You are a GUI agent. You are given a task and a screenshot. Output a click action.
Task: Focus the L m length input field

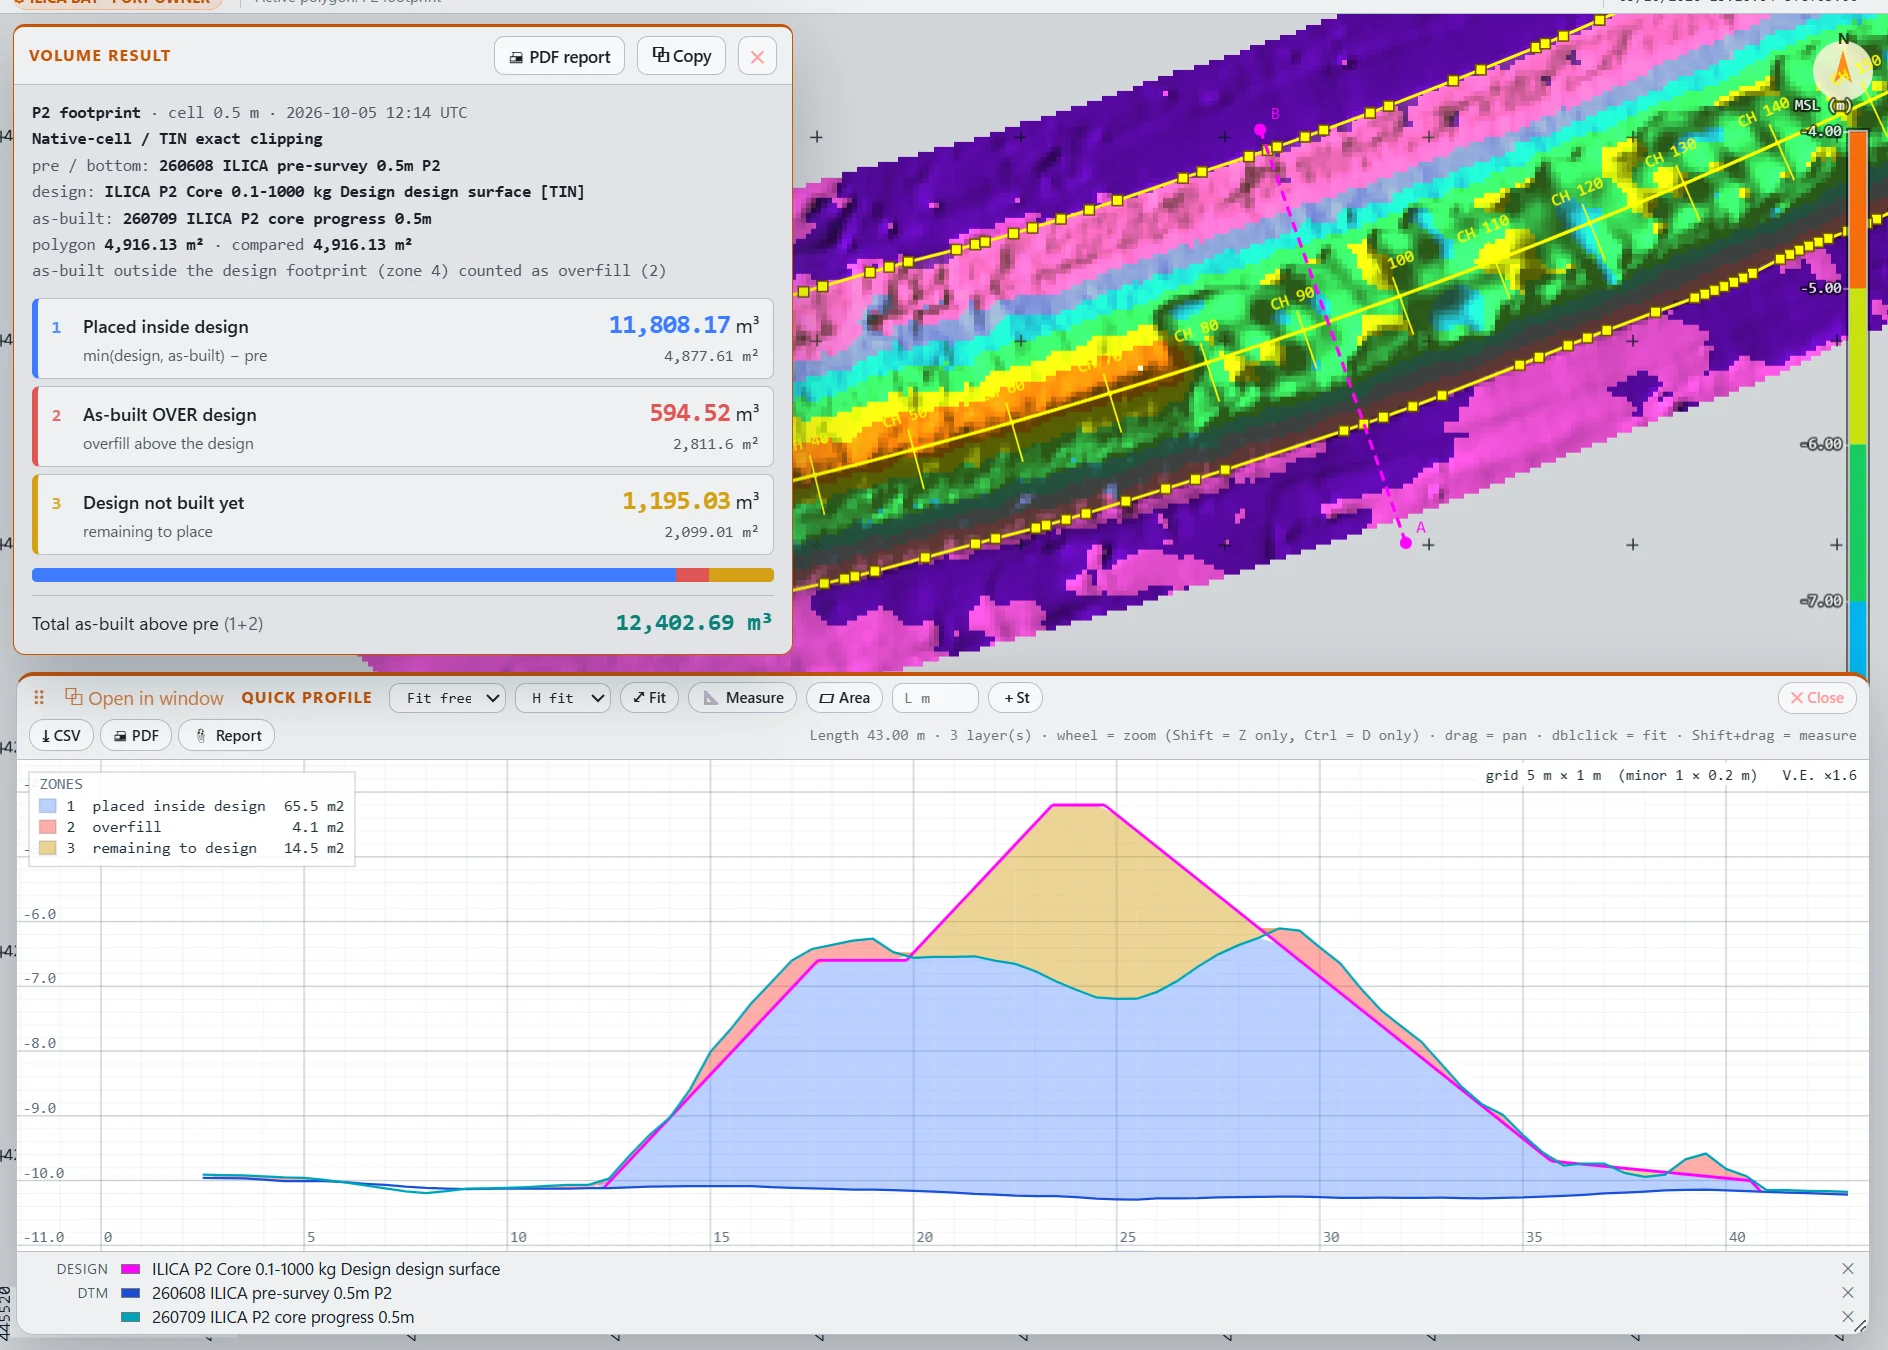[x=935, y=698]
